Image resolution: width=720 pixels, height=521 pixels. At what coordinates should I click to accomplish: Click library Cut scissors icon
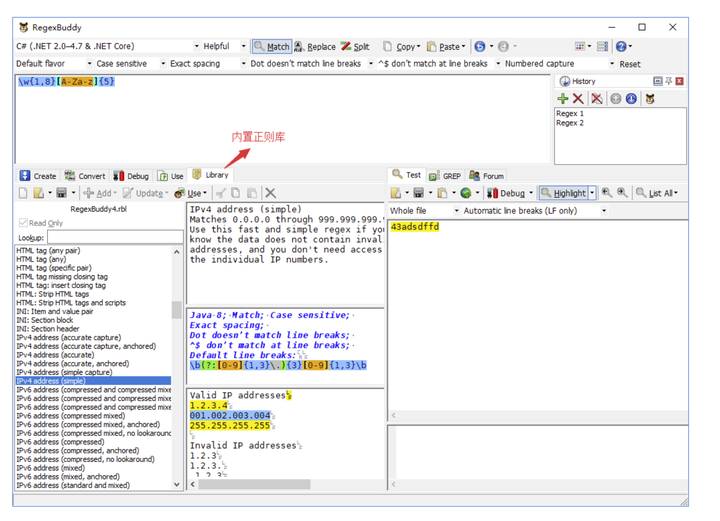[221, 193]
